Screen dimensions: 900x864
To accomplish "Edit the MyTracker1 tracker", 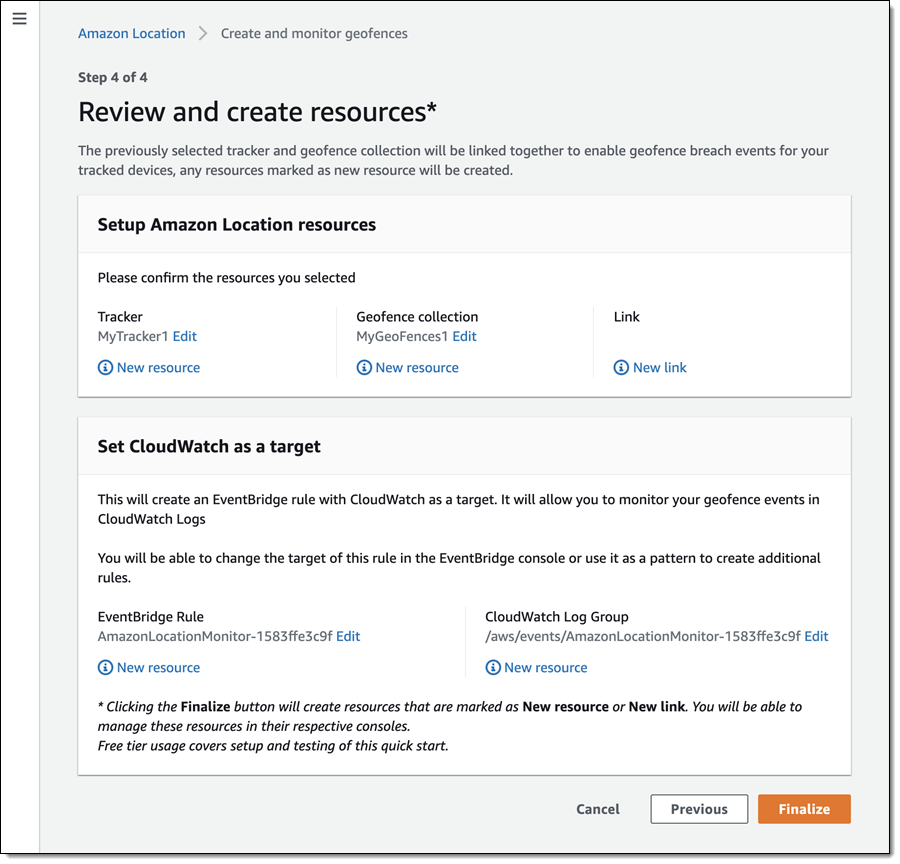I will click(185, 337).
